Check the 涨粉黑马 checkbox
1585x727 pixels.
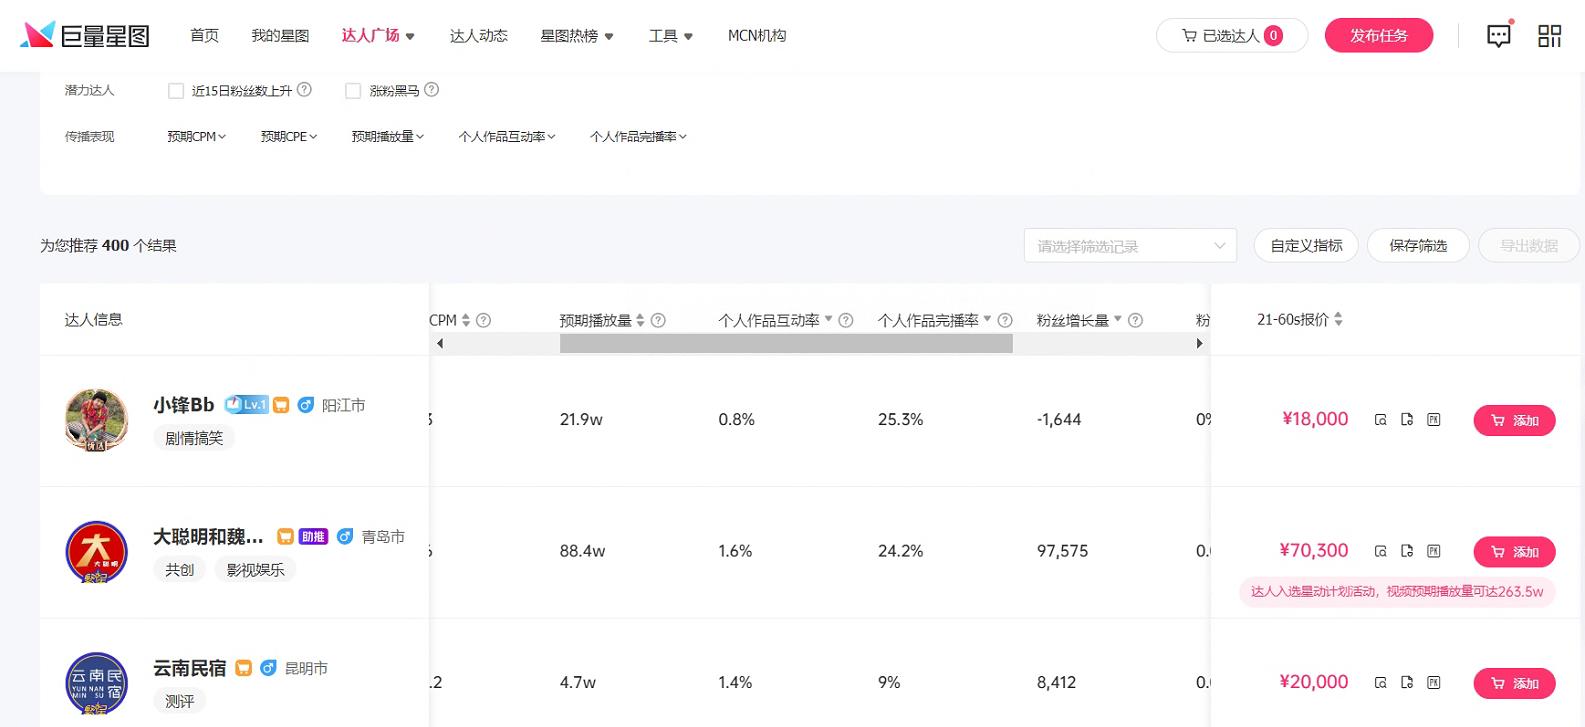(353, 91)
